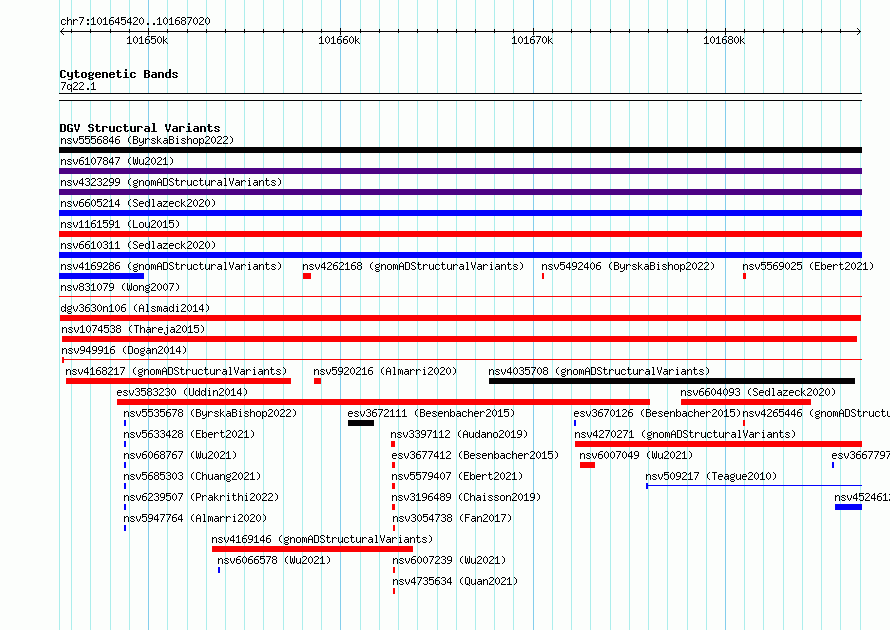This screenshot has width=890, height=630.
Task: Click the 101680k ruler position label
Action: (x=724, y=40)
